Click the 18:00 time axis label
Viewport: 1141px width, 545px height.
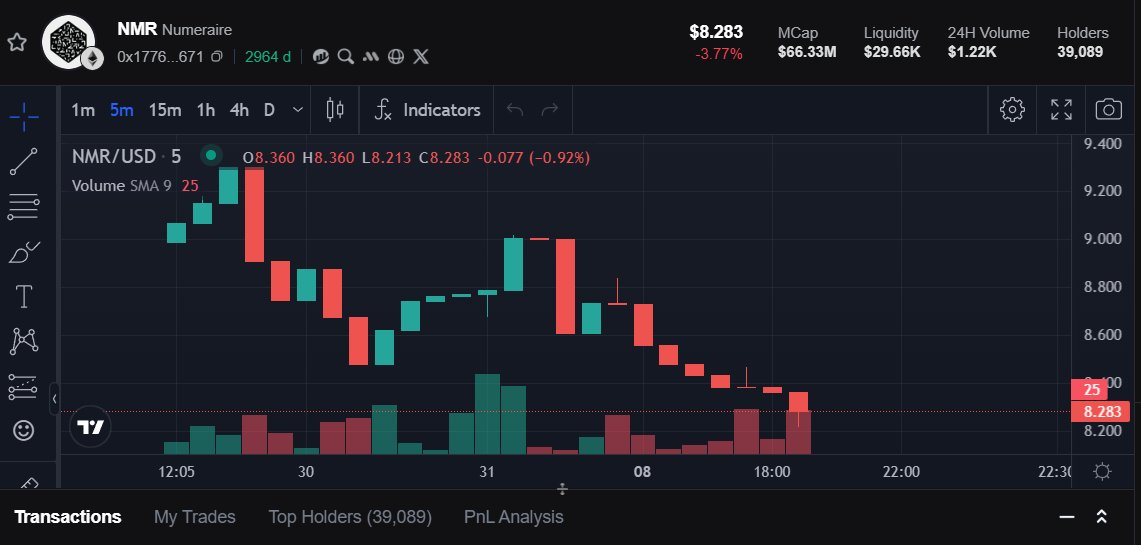771,472
